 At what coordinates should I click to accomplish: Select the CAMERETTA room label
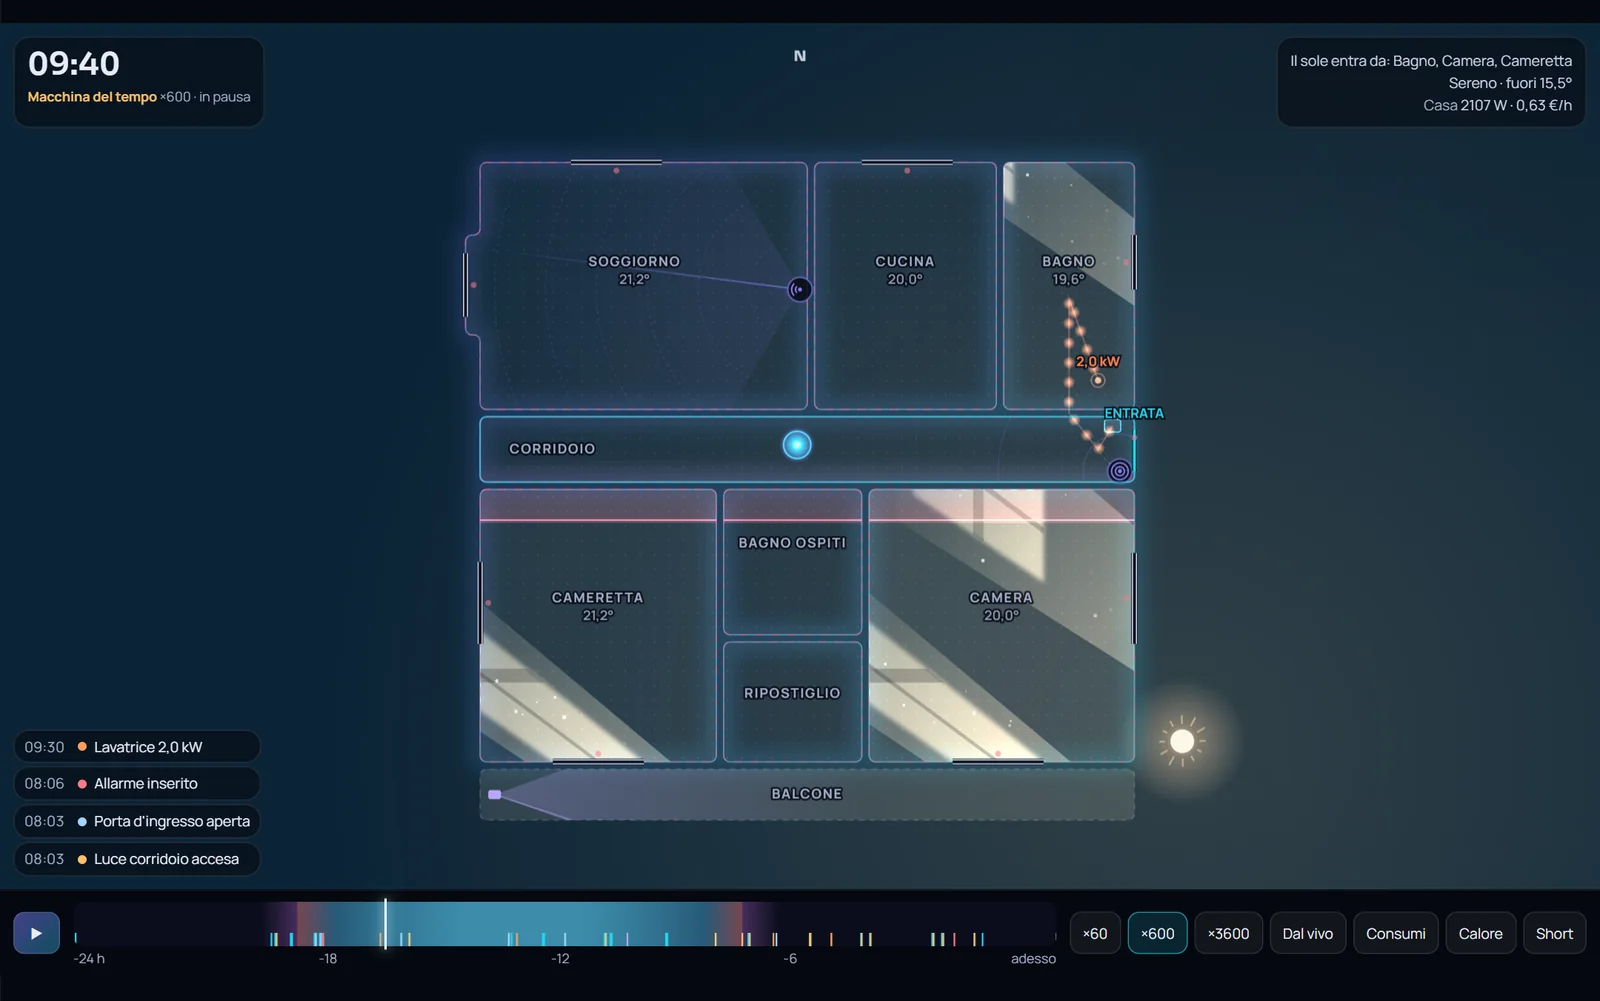[x=598, y=597]
